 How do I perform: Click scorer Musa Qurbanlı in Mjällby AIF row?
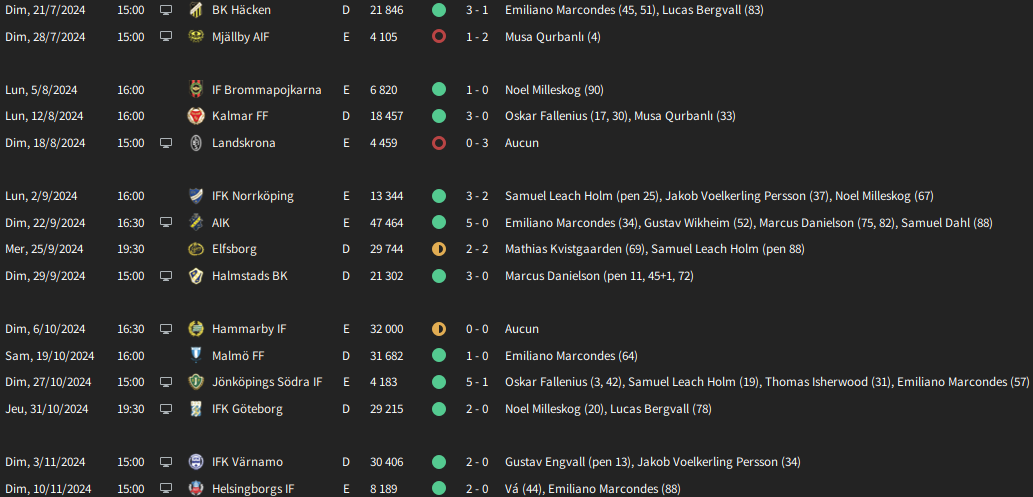(544, 37)
